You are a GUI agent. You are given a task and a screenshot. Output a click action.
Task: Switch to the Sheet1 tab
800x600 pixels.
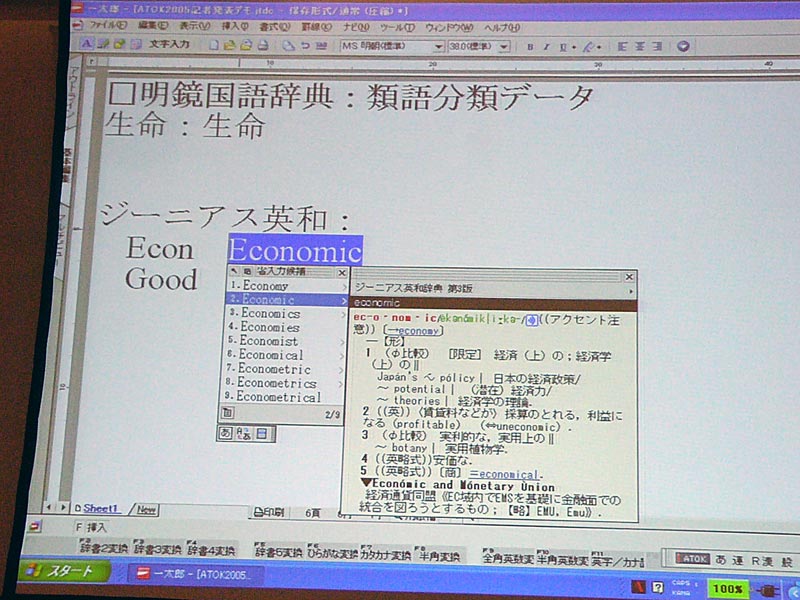coord(100,508)
